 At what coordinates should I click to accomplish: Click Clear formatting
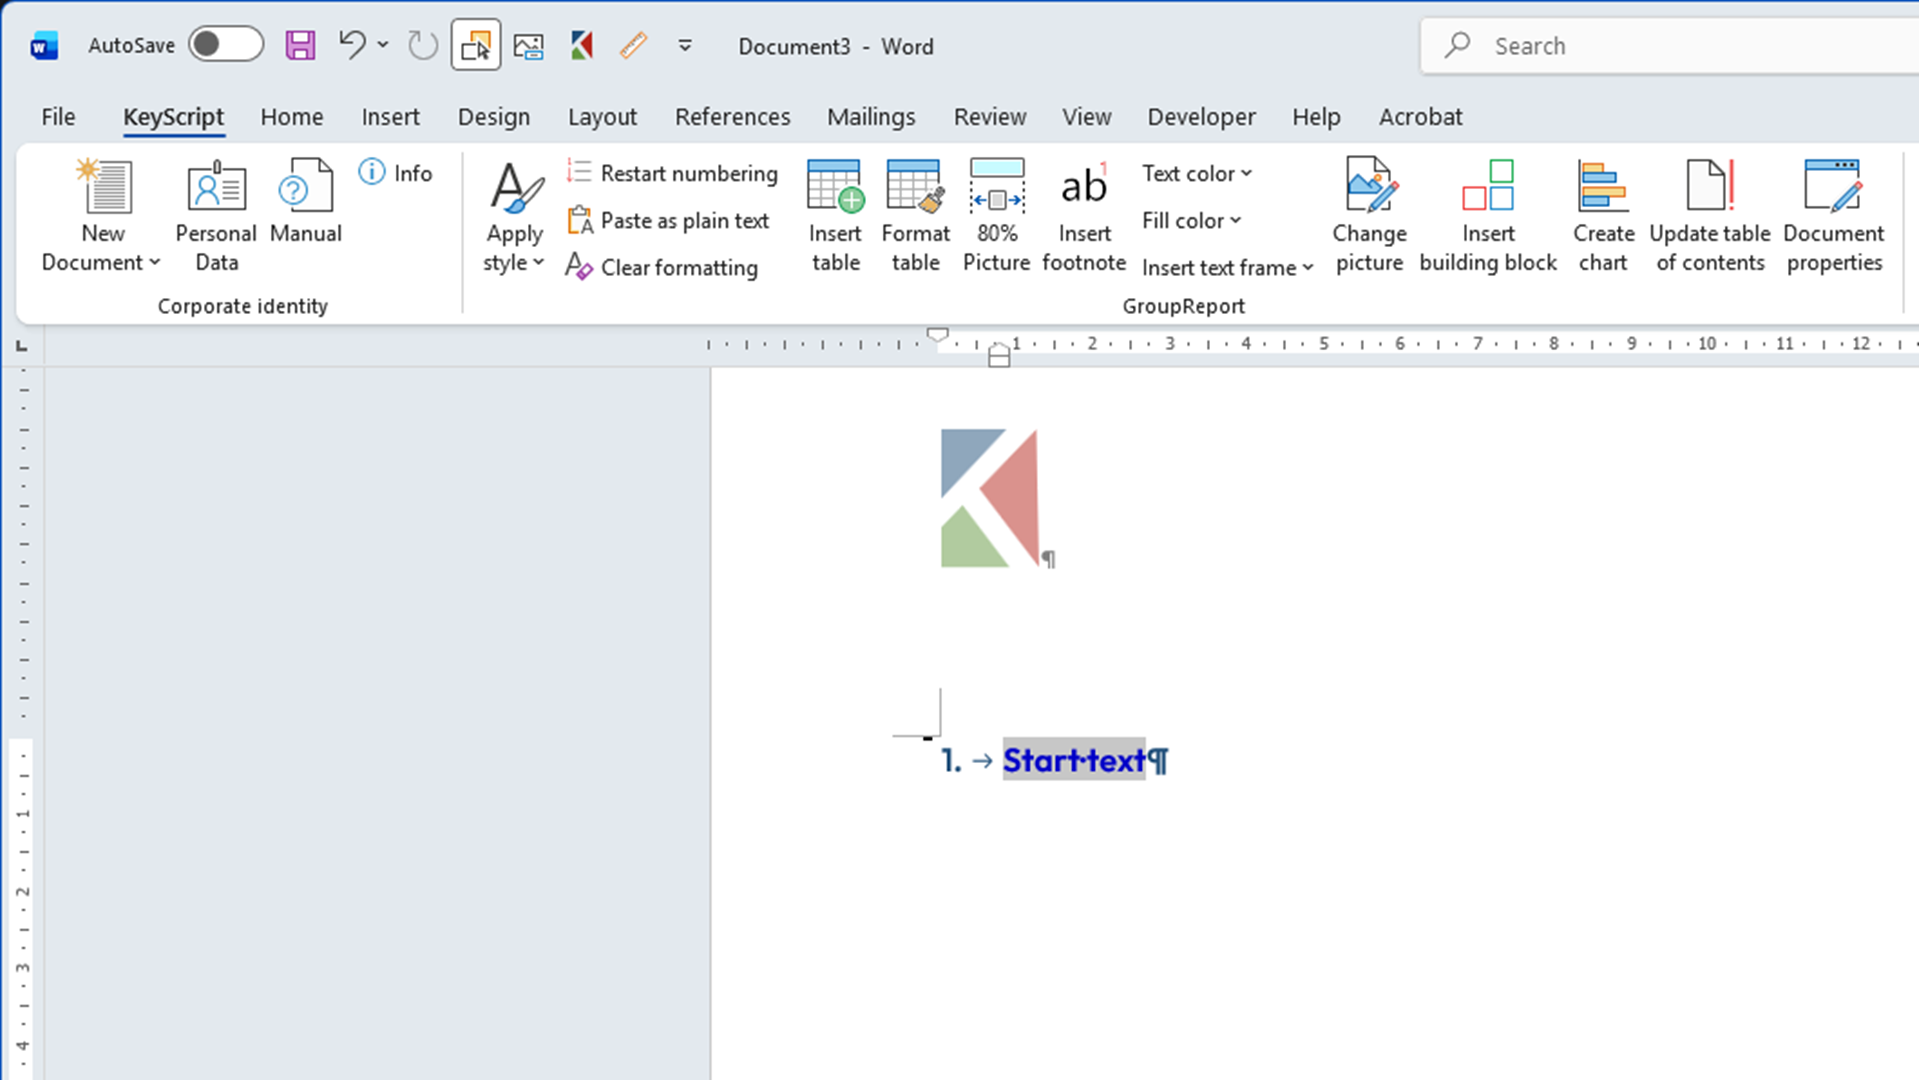point(661,267)
